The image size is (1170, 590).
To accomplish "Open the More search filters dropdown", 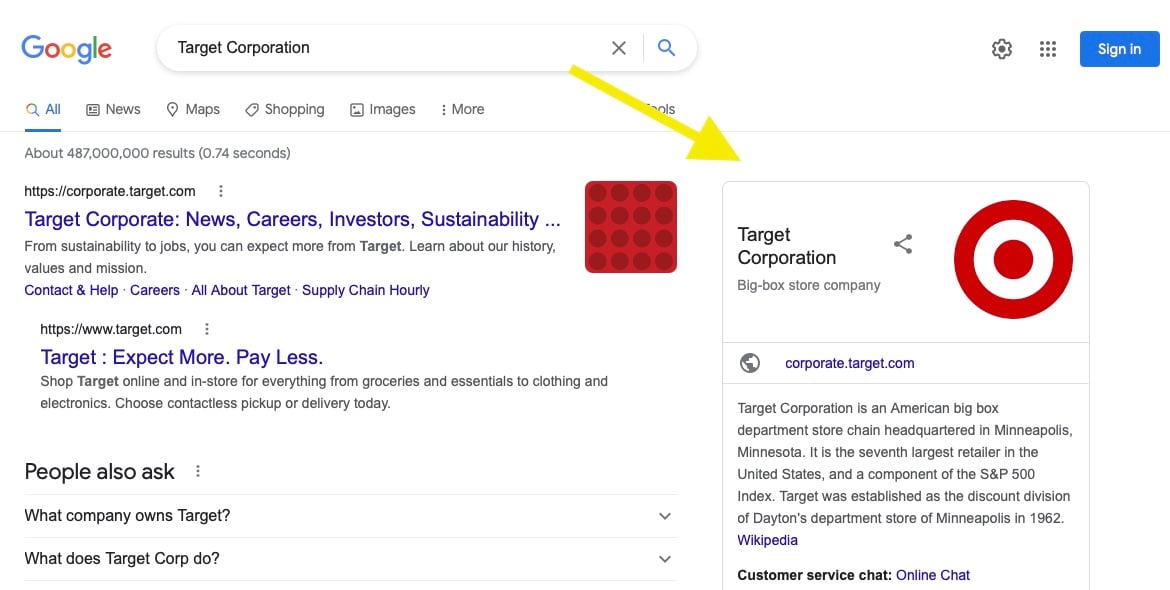I will (x=462, y=110).
